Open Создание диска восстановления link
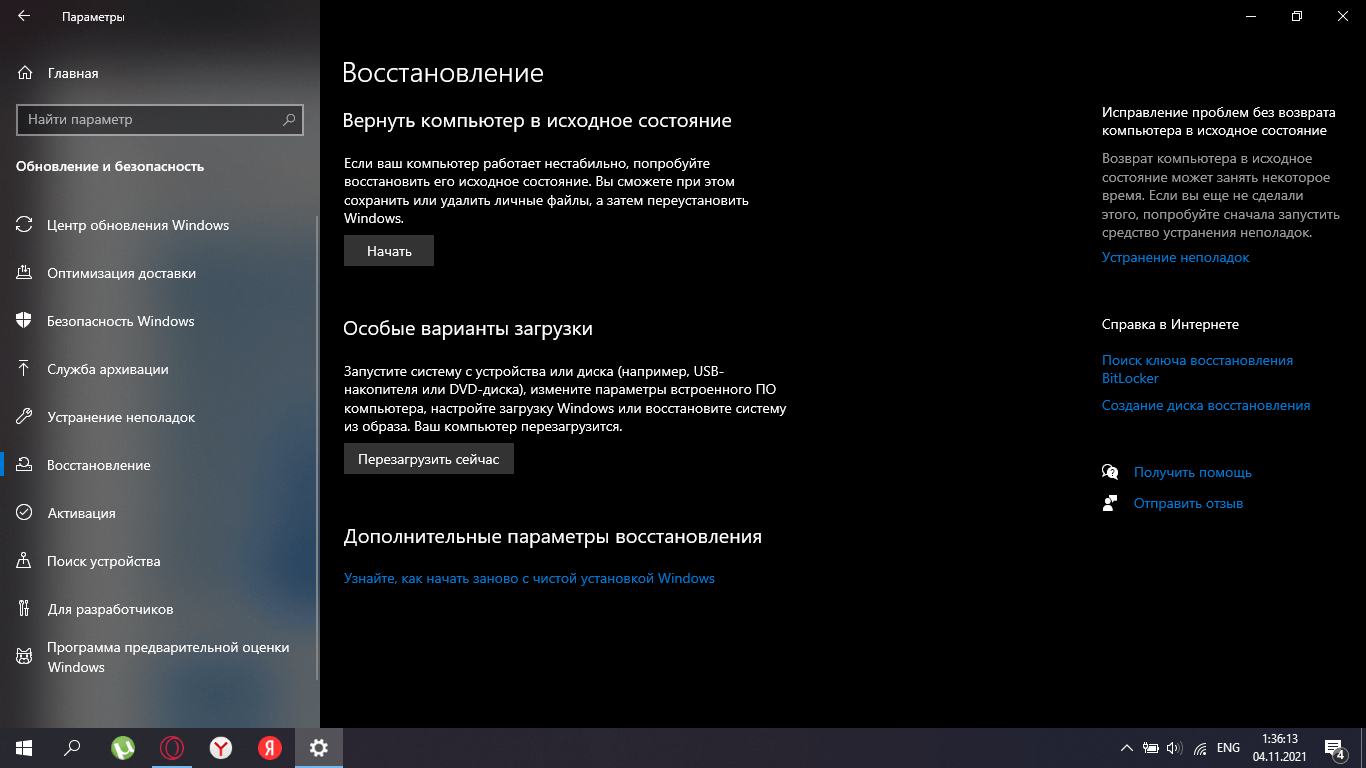This screenshot has width=1366, height=768. (1206, 405)
